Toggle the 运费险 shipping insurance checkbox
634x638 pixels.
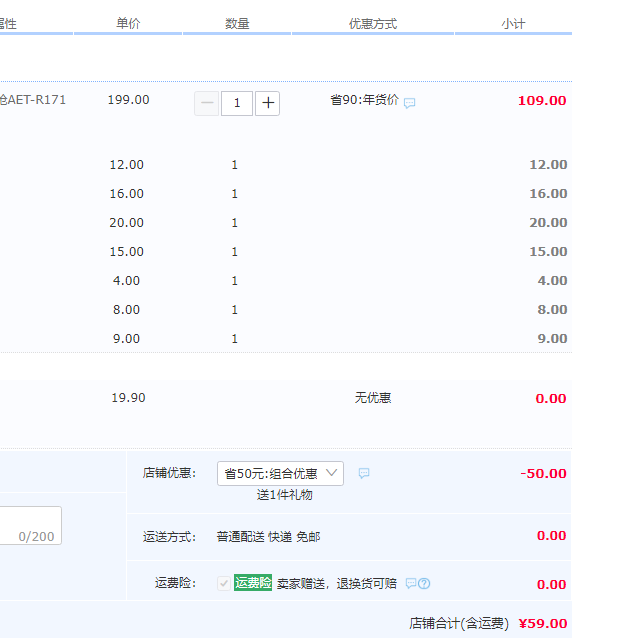point(223,584)
